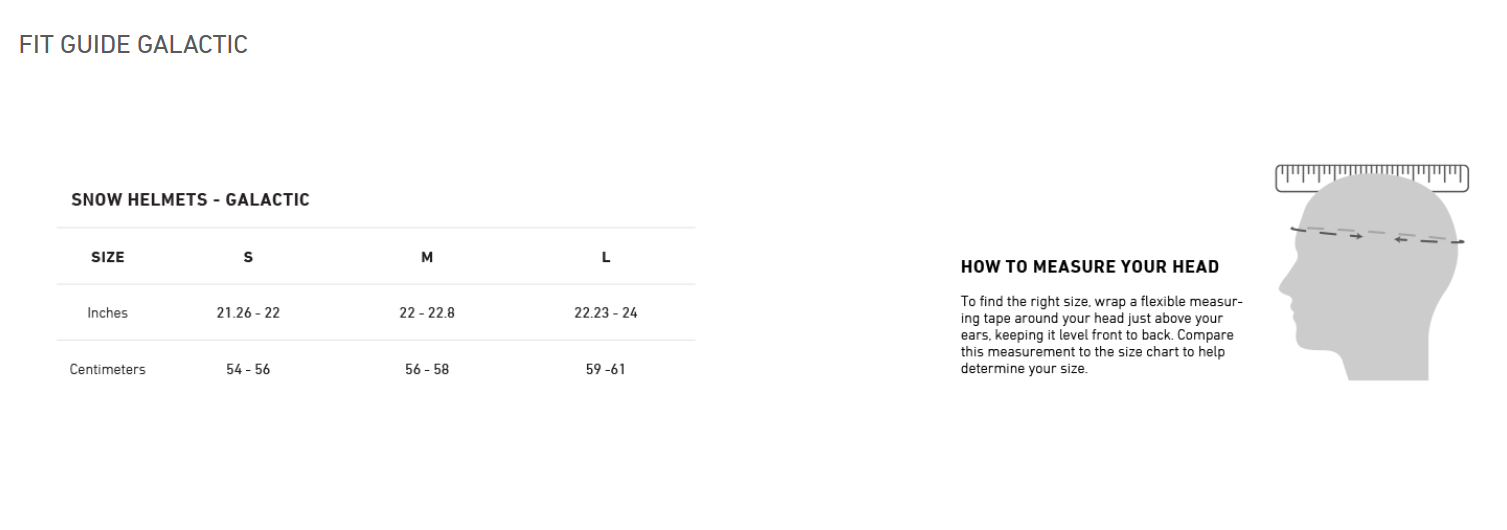
Task: Click the SNOW HELMETS - GALACTIC title
Action: pyautogui.click(x=190, y=200)
